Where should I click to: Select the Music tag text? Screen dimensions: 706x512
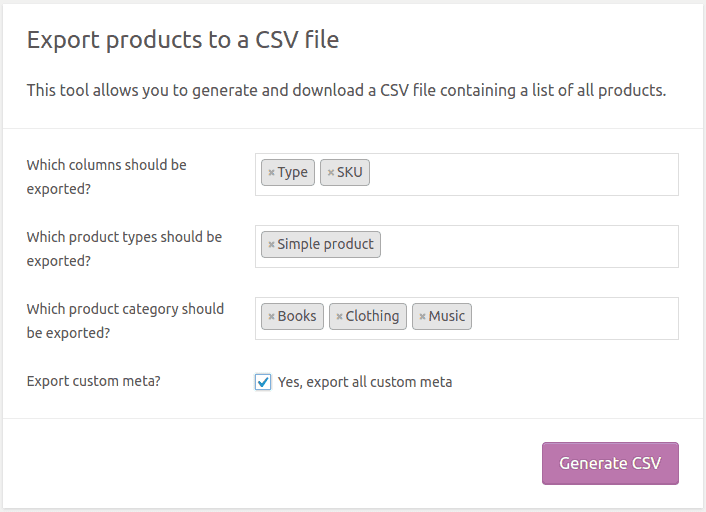447,317
